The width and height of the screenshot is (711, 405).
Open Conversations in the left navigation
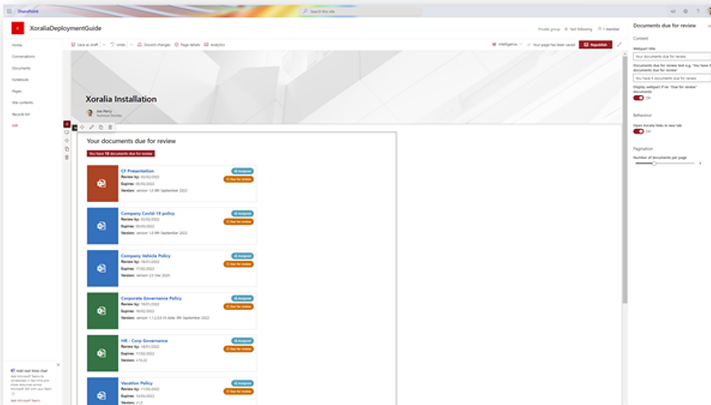(x=23, y=57)
